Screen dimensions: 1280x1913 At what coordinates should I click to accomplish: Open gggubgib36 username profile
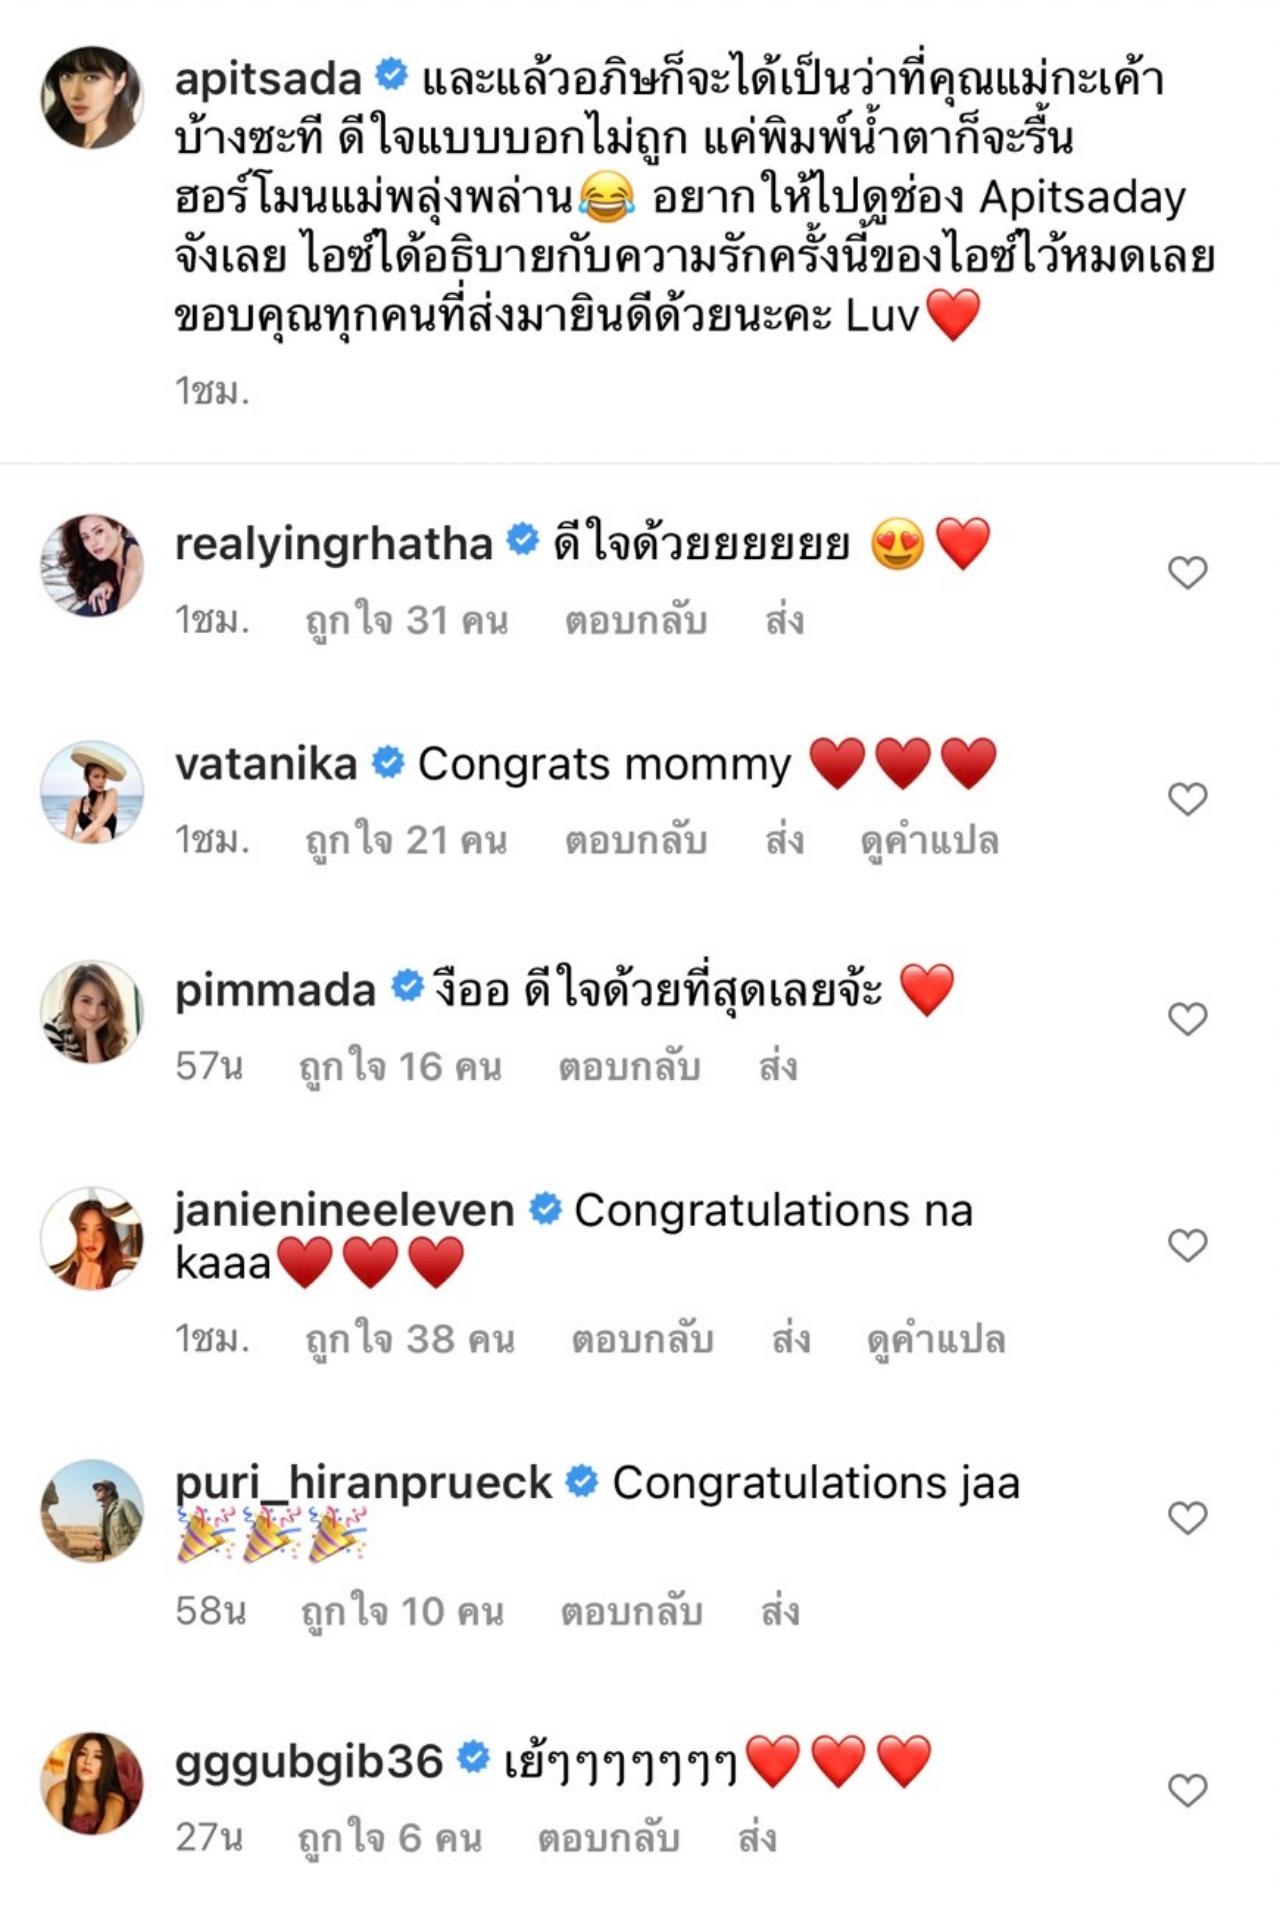click(309, 1761)
